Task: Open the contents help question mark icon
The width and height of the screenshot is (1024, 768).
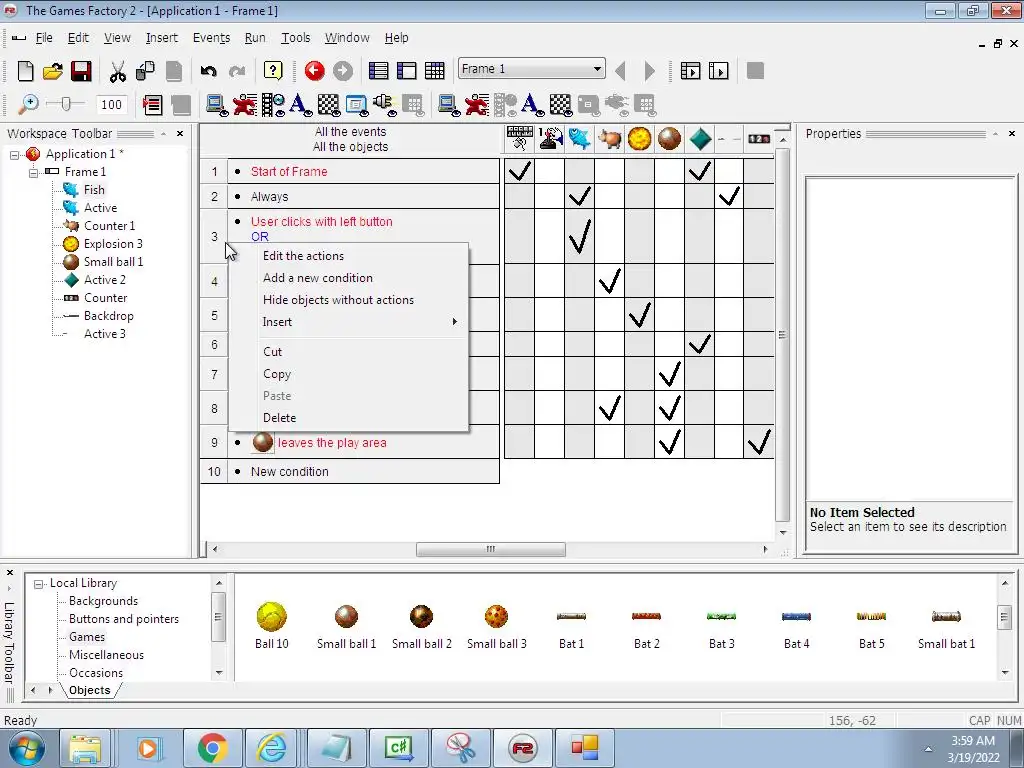Action: pyautogui.click(x=273, y=71)
